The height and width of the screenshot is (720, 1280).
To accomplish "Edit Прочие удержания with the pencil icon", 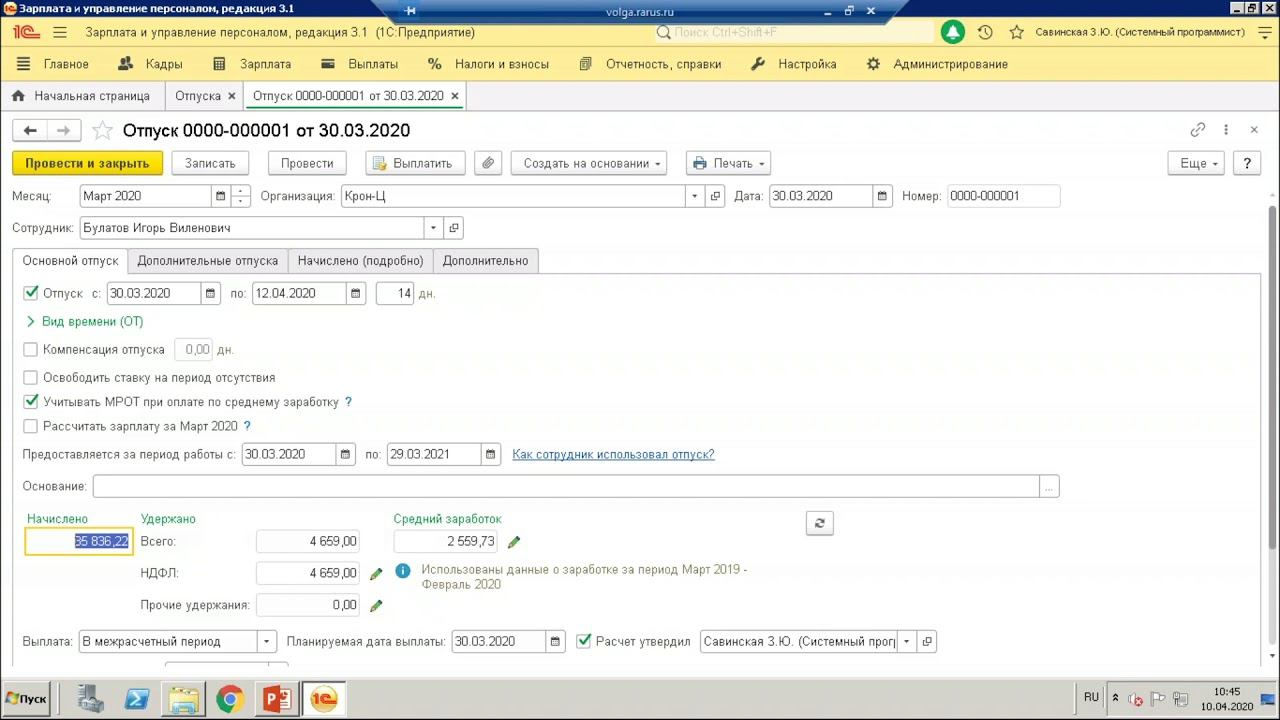I will pos(376,606).
